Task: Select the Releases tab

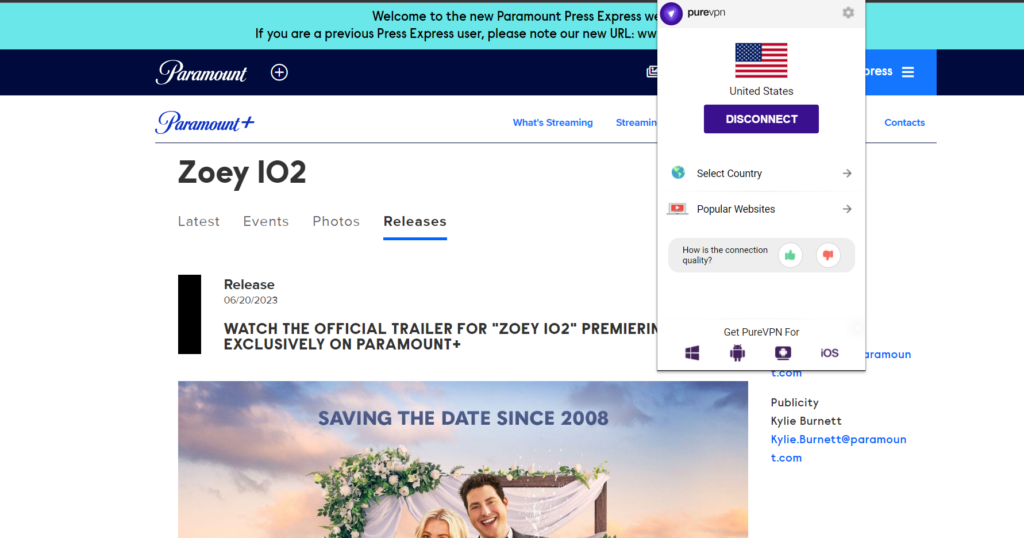Action: (x=415, y=221)
